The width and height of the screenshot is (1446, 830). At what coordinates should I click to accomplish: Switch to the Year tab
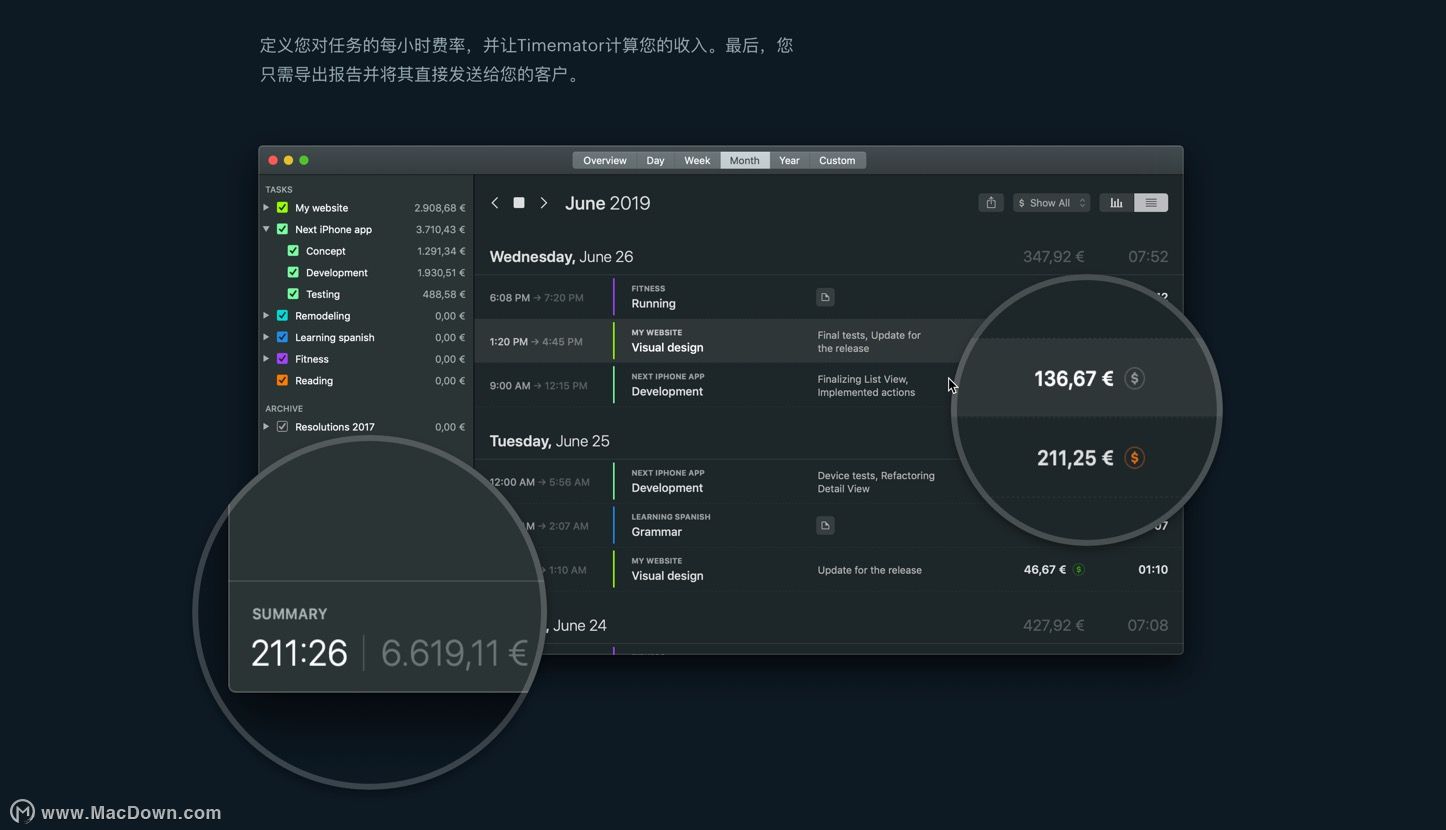pos(789,160)
